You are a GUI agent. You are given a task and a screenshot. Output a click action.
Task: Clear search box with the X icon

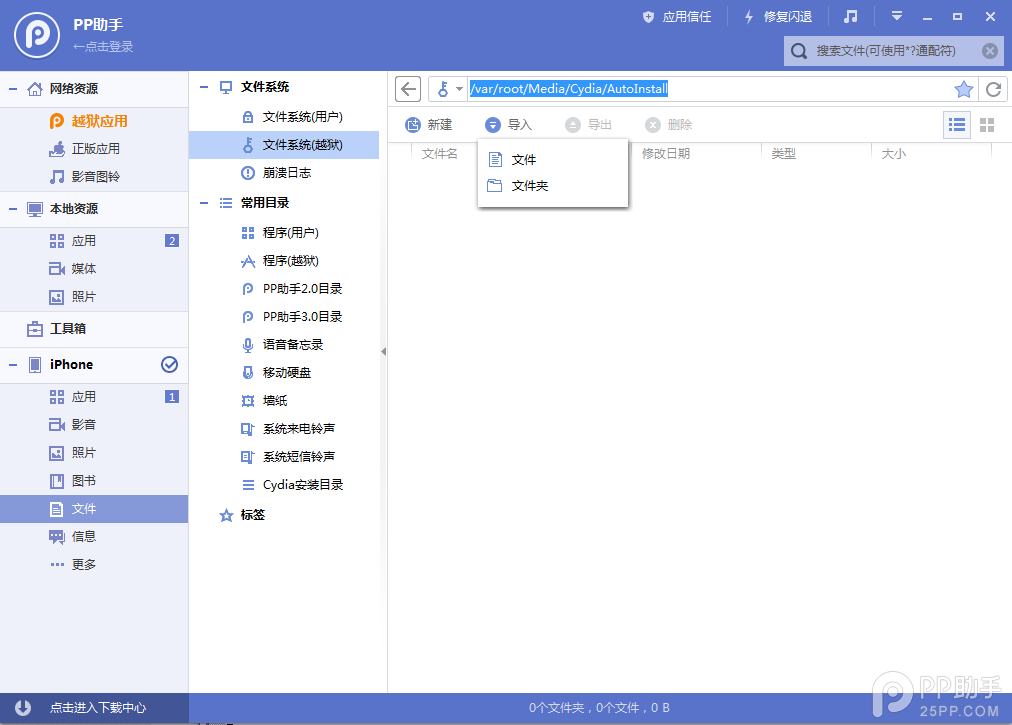coord(988,50)
